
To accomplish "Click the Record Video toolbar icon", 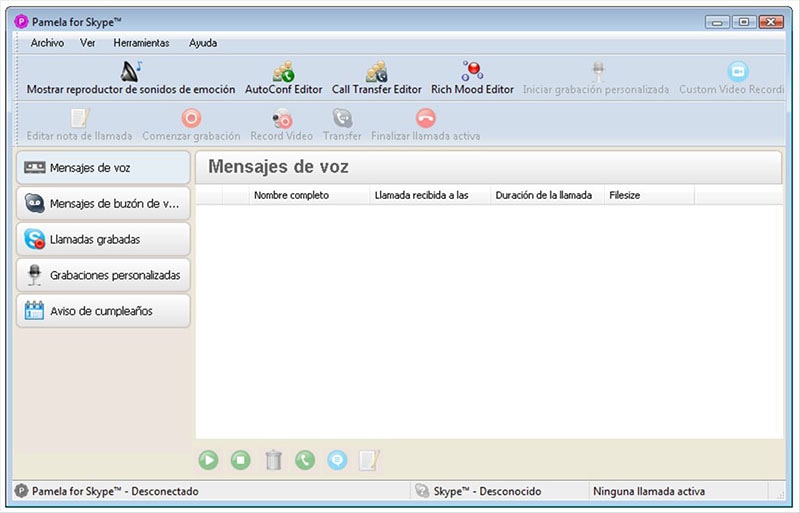I will coord(282,118).
